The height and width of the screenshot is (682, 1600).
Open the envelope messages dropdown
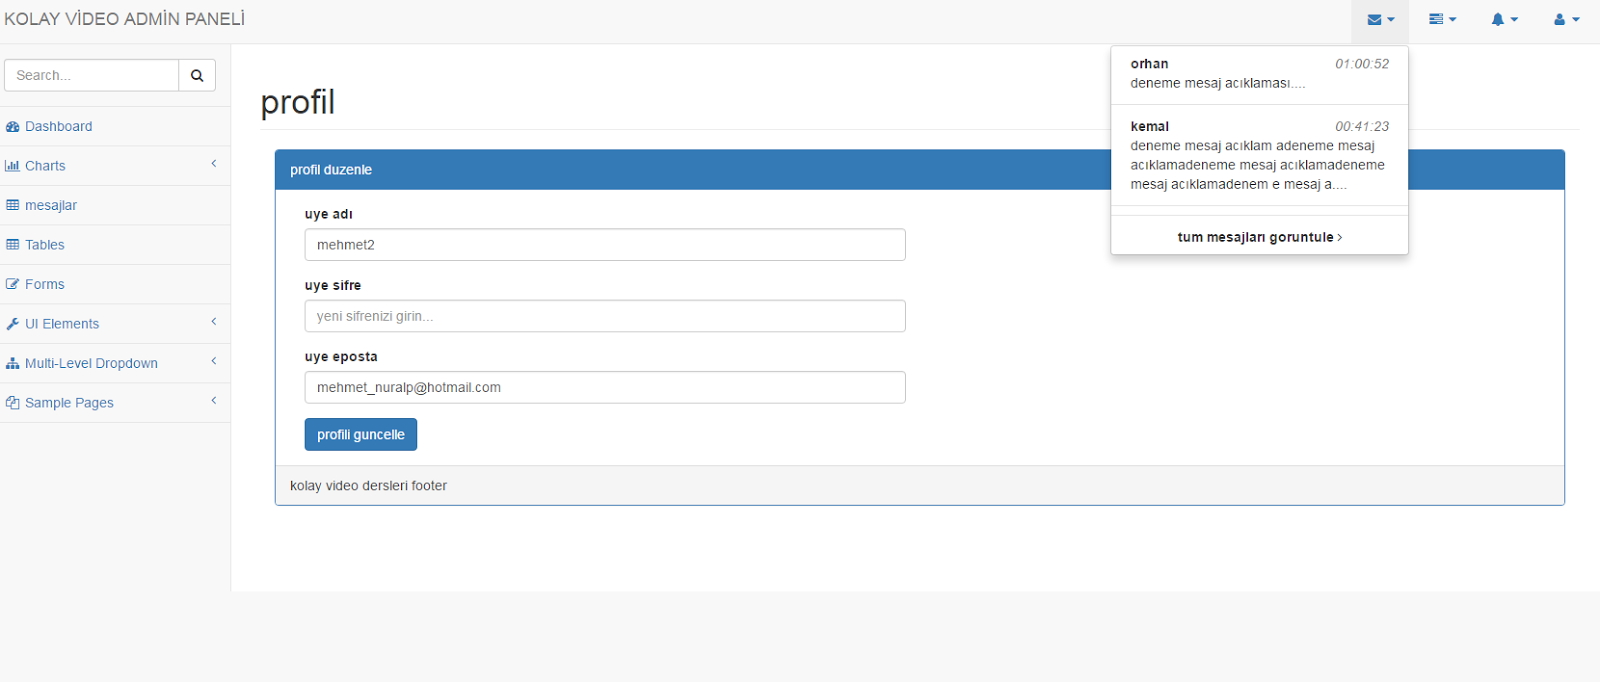(x=1380, y=20)
